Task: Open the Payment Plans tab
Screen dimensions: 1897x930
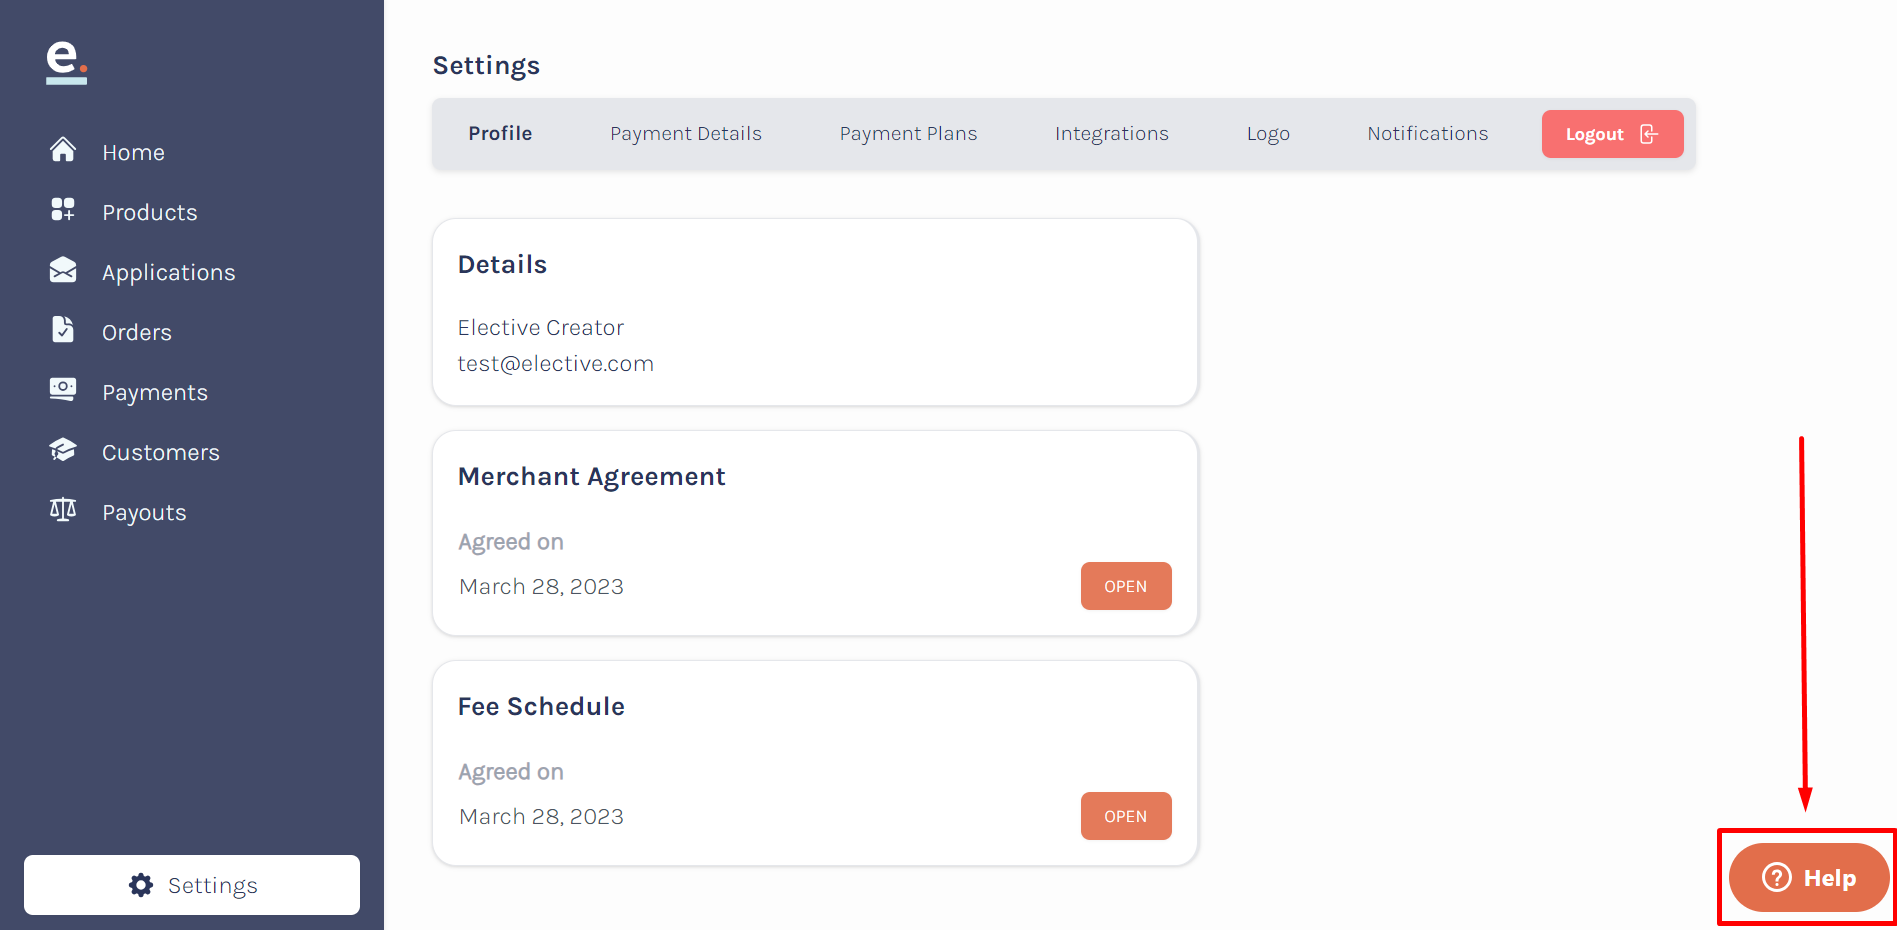Action: pyautogui.click(x=908, y=134)
